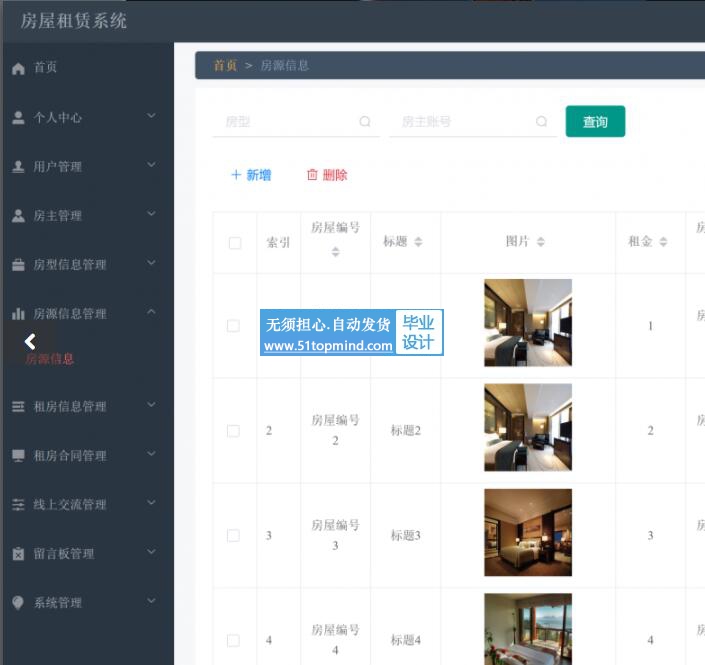Expand the 租房信息管理 menu chevron
Screen dimensions: 705x665
point(152,405)
